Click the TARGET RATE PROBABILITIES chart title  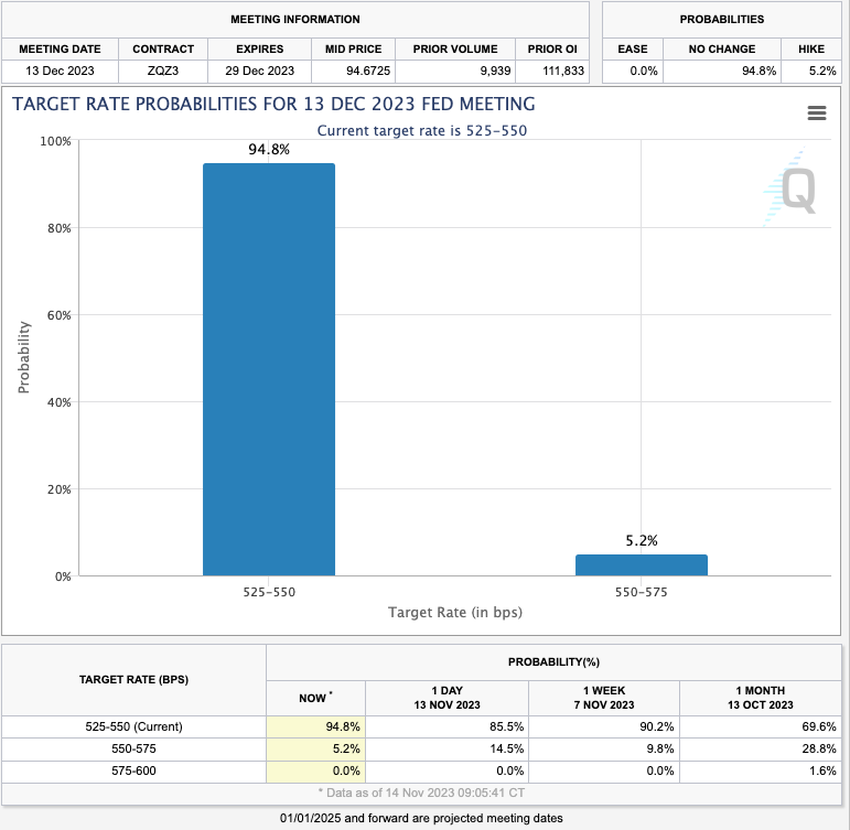click(x=271, y=104)
